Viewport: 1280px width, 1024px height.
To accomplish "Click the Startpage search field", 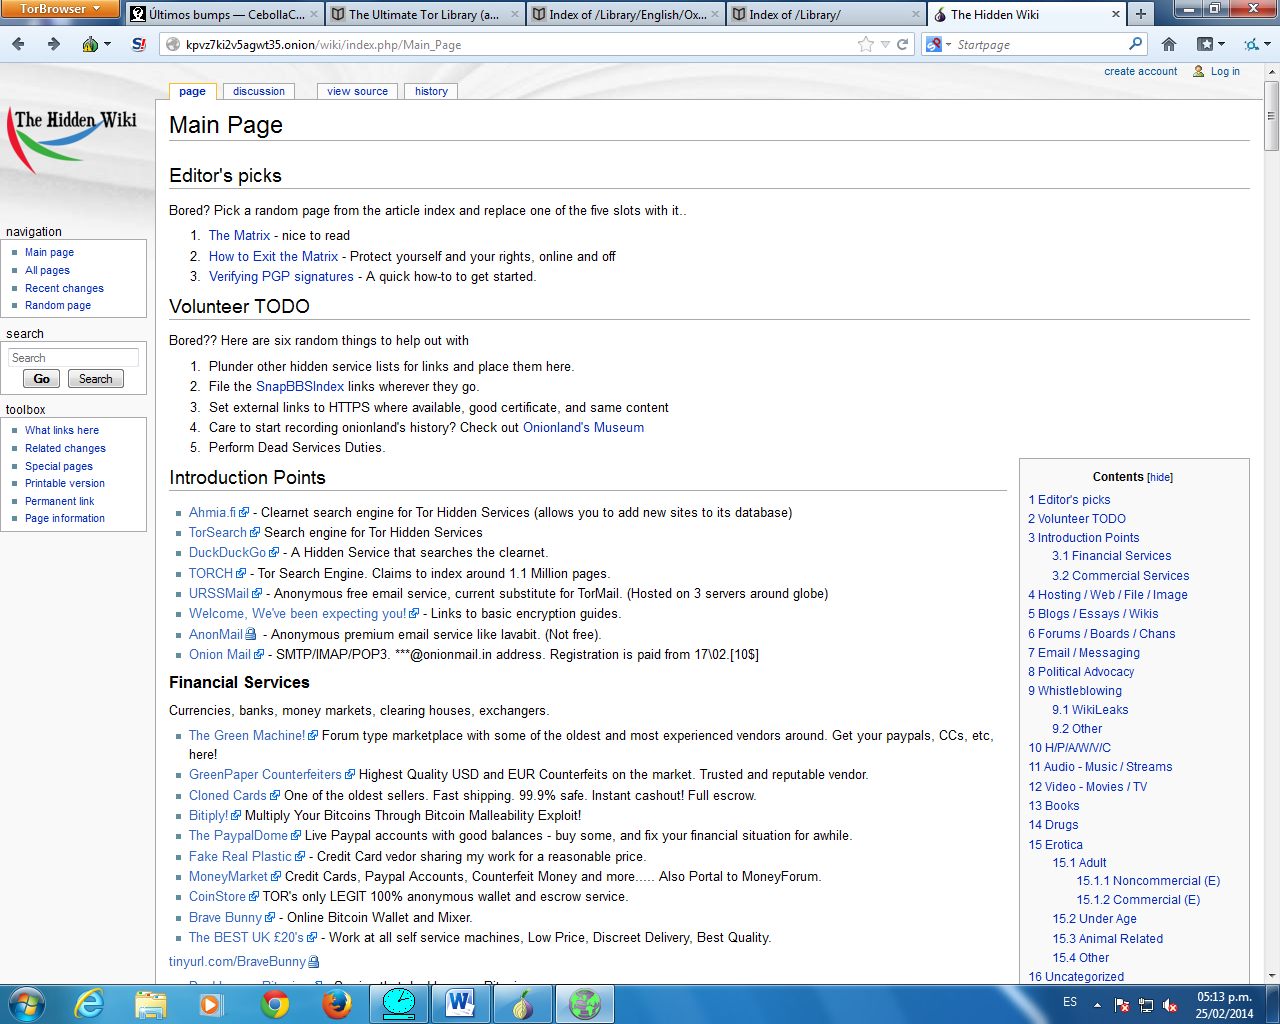I will click(1040, 44).
